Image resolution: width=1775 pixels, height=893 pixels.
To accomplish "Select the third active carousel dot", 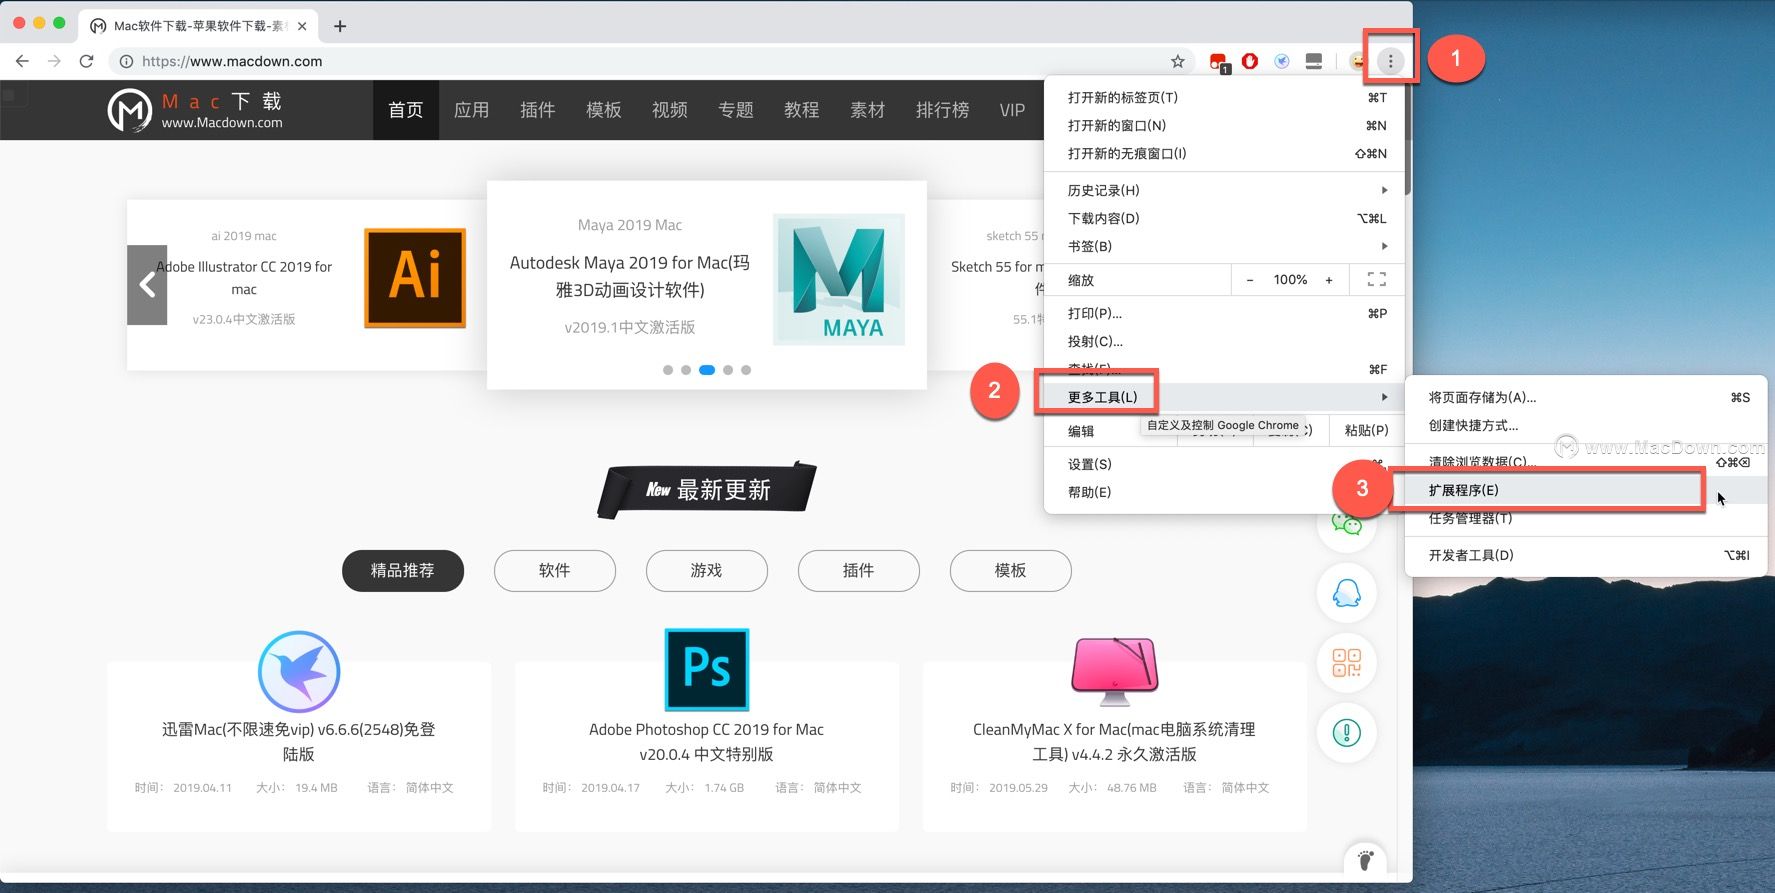I will [707, 370].
